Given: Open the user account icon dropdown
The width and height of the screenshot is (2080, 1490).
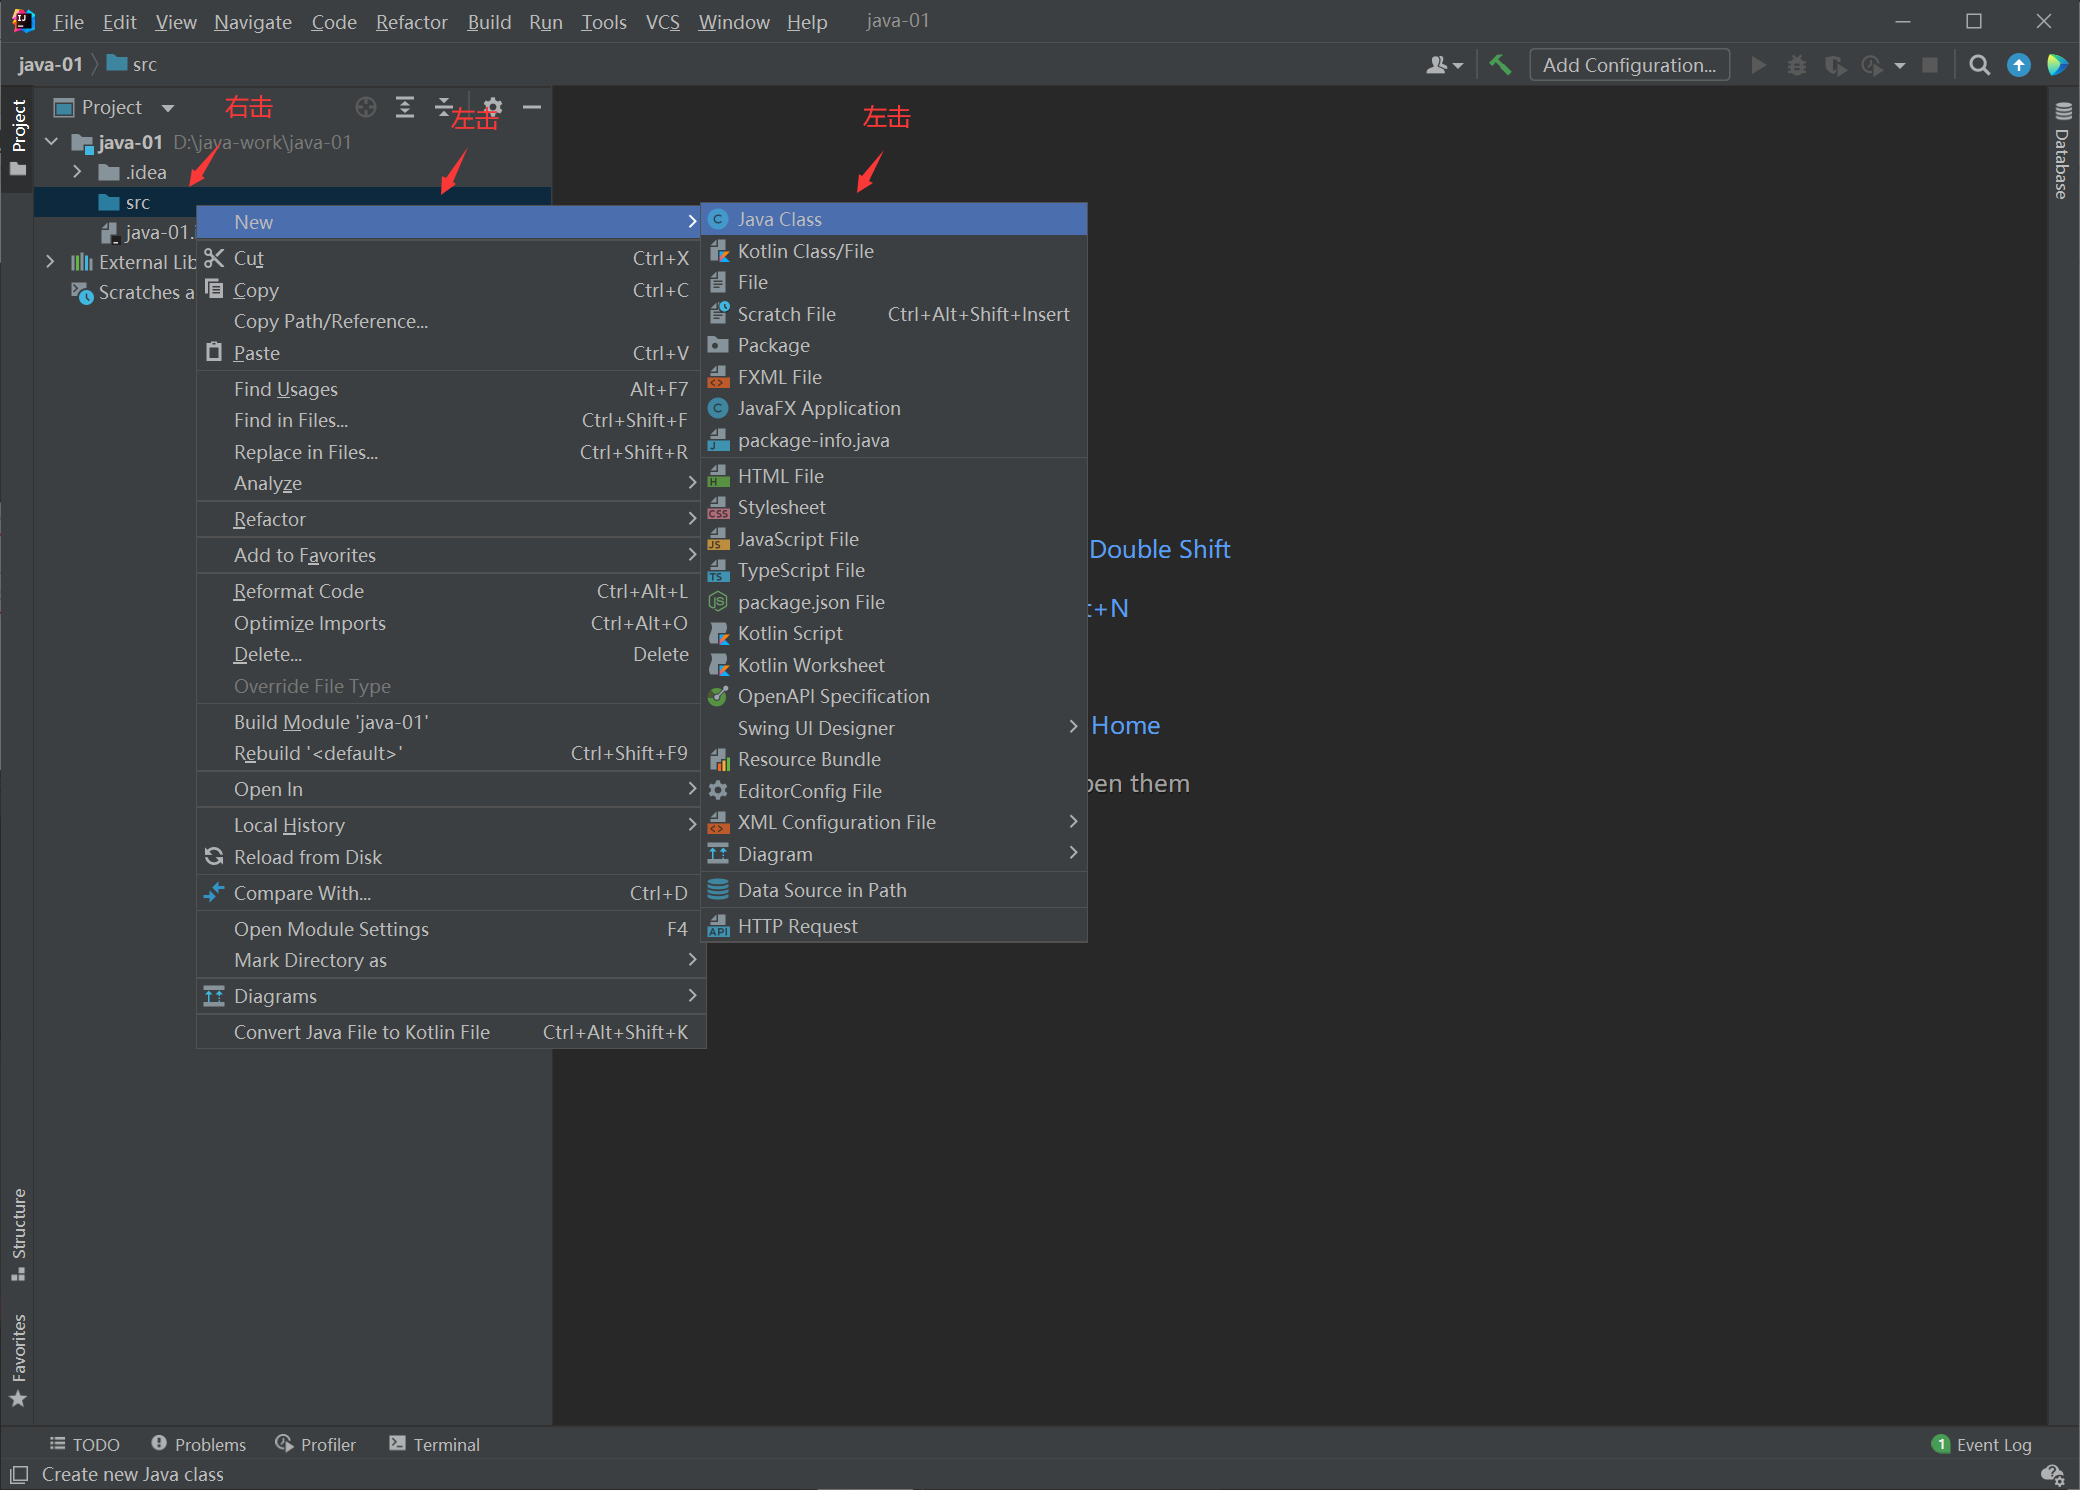Looking at the screenshot, I should coord(1444,65).
